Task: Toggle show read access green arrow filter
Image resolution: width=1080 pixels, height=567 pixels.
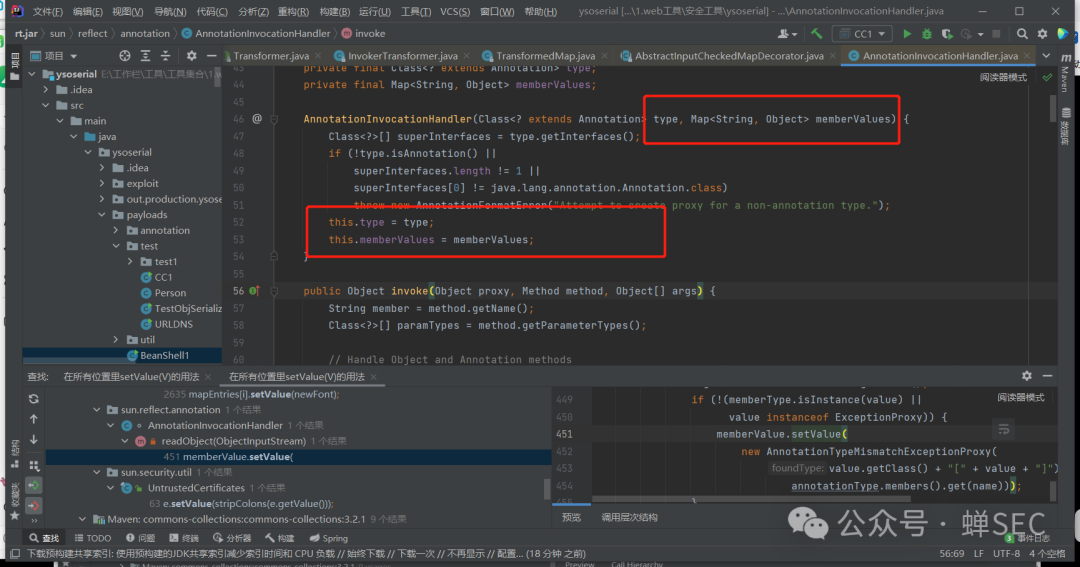Action: 34,486
